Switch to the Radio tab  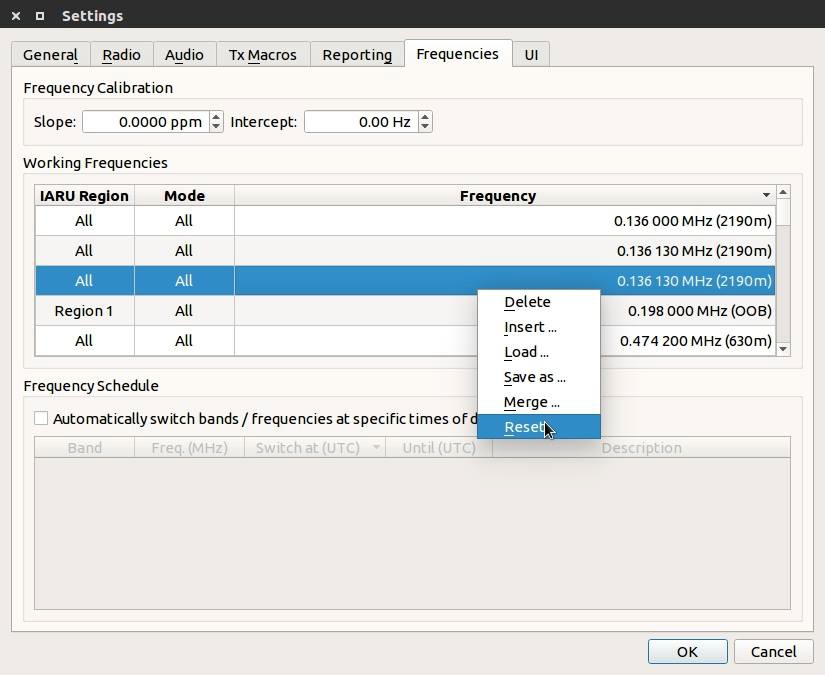click(x=121, y=55)
